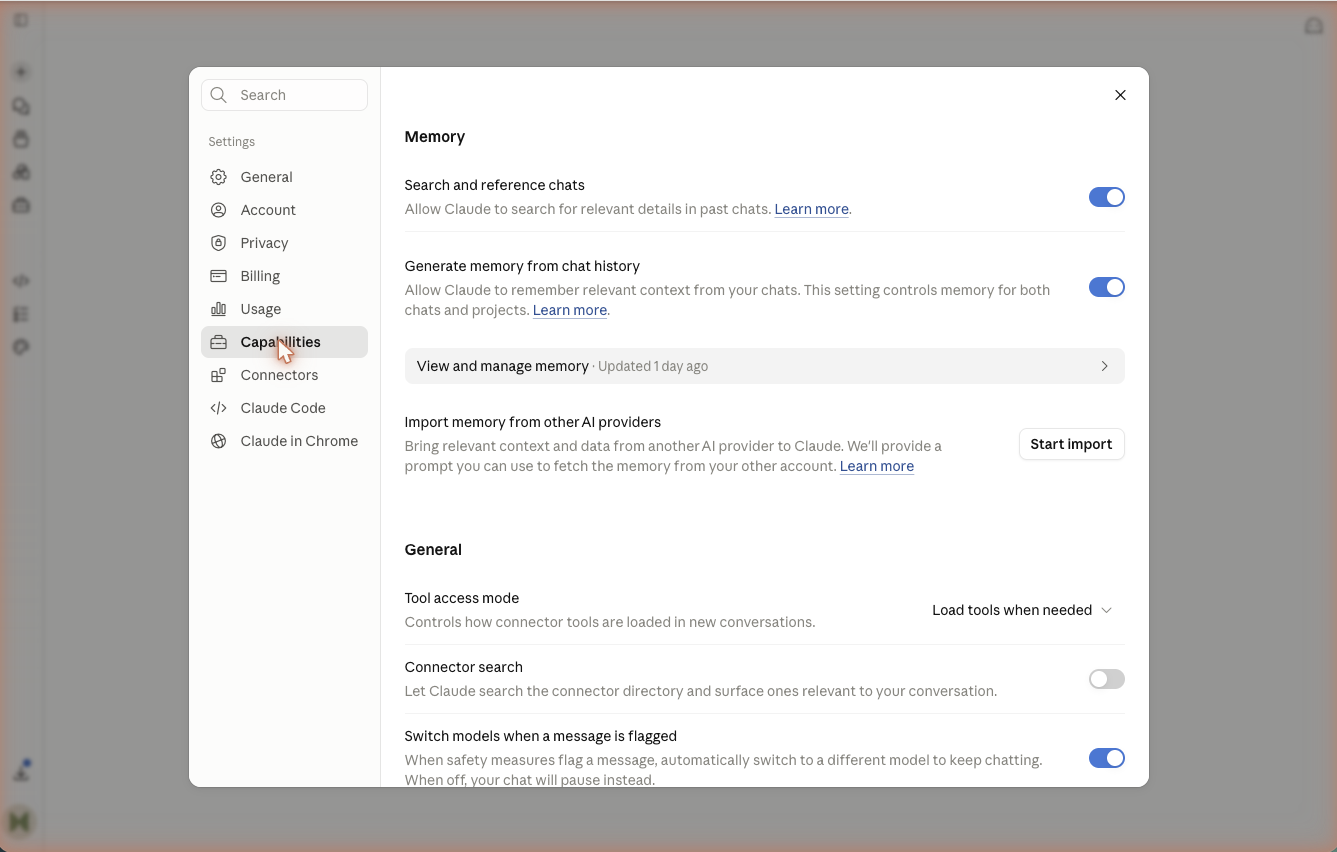Click the Memory section heading
Viewport: 1337px width, 852px height.
tap(435, 137)
